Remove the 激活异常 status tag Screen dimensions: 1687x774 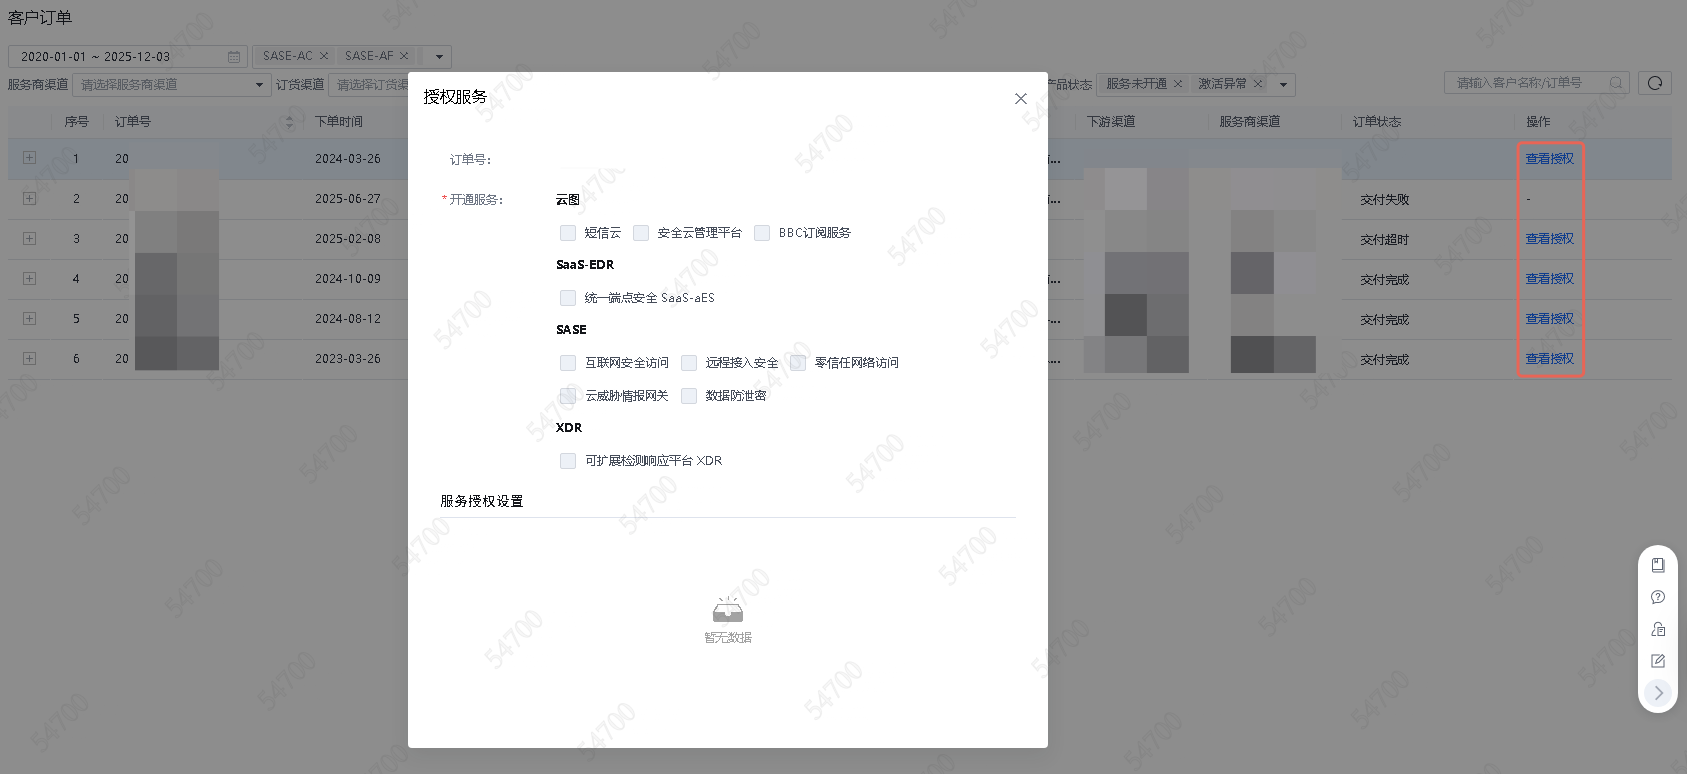(x=1258, y=84)
